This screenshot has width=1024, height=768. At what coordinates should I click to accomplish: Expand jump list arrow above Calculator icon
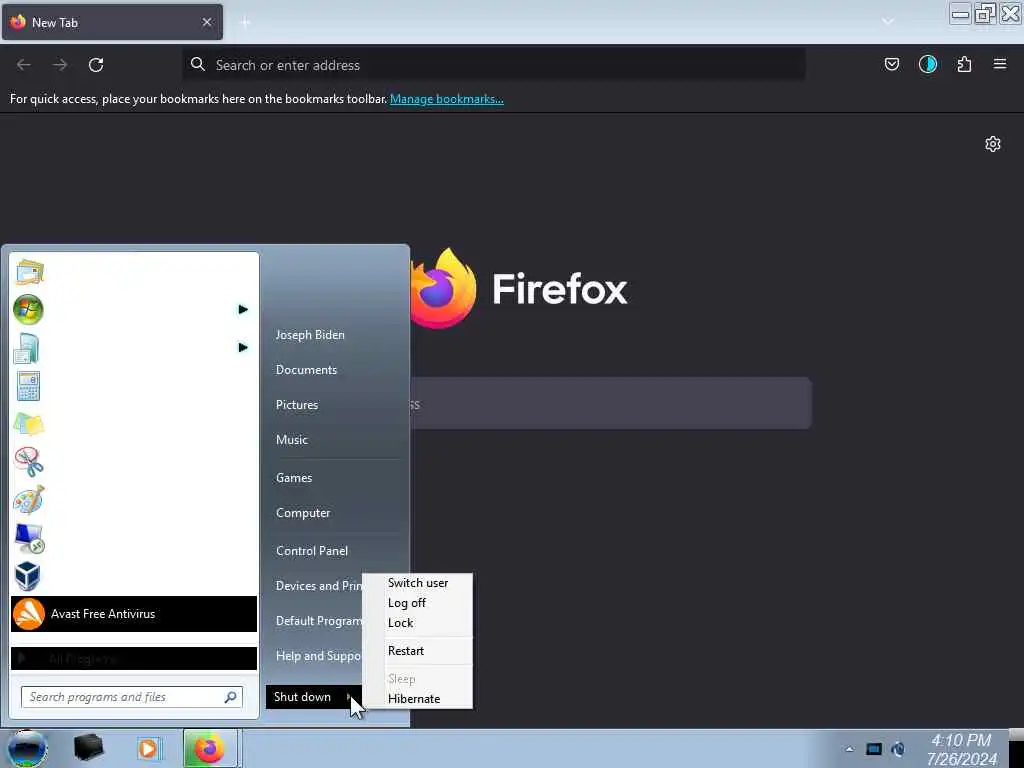[x=243, y=347]
